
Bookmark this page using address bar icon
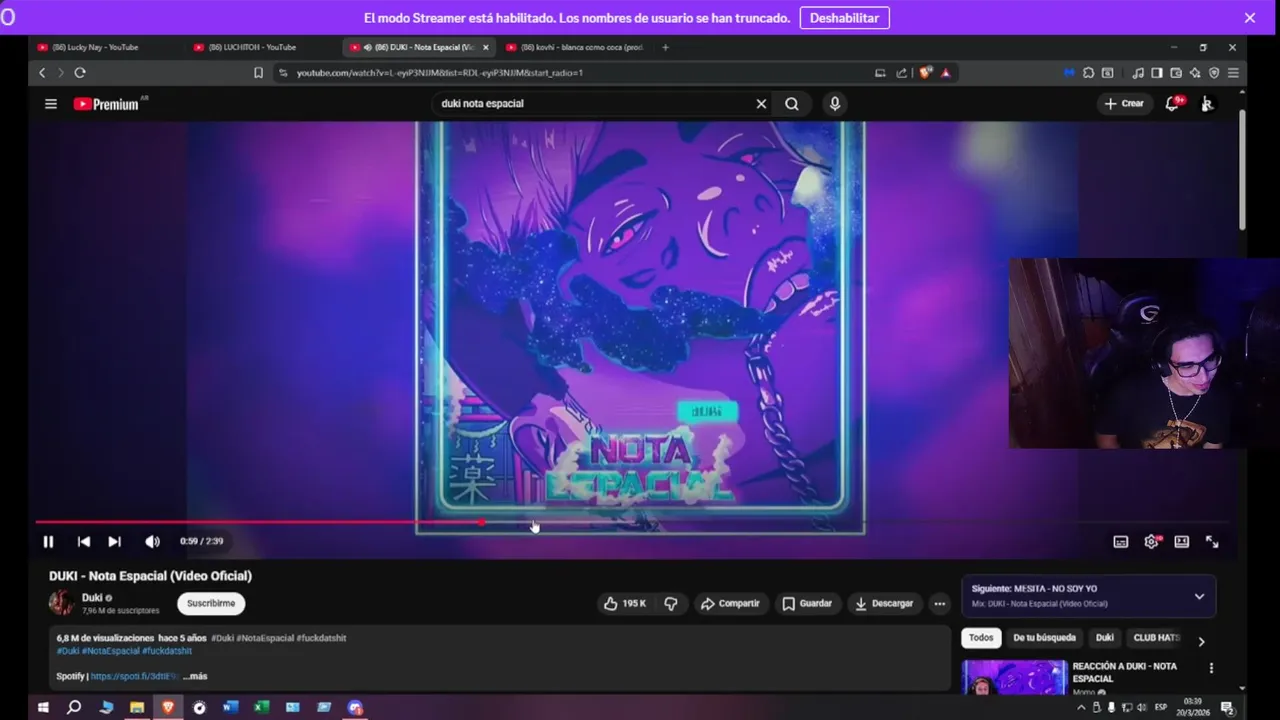[x=258, y=73]
